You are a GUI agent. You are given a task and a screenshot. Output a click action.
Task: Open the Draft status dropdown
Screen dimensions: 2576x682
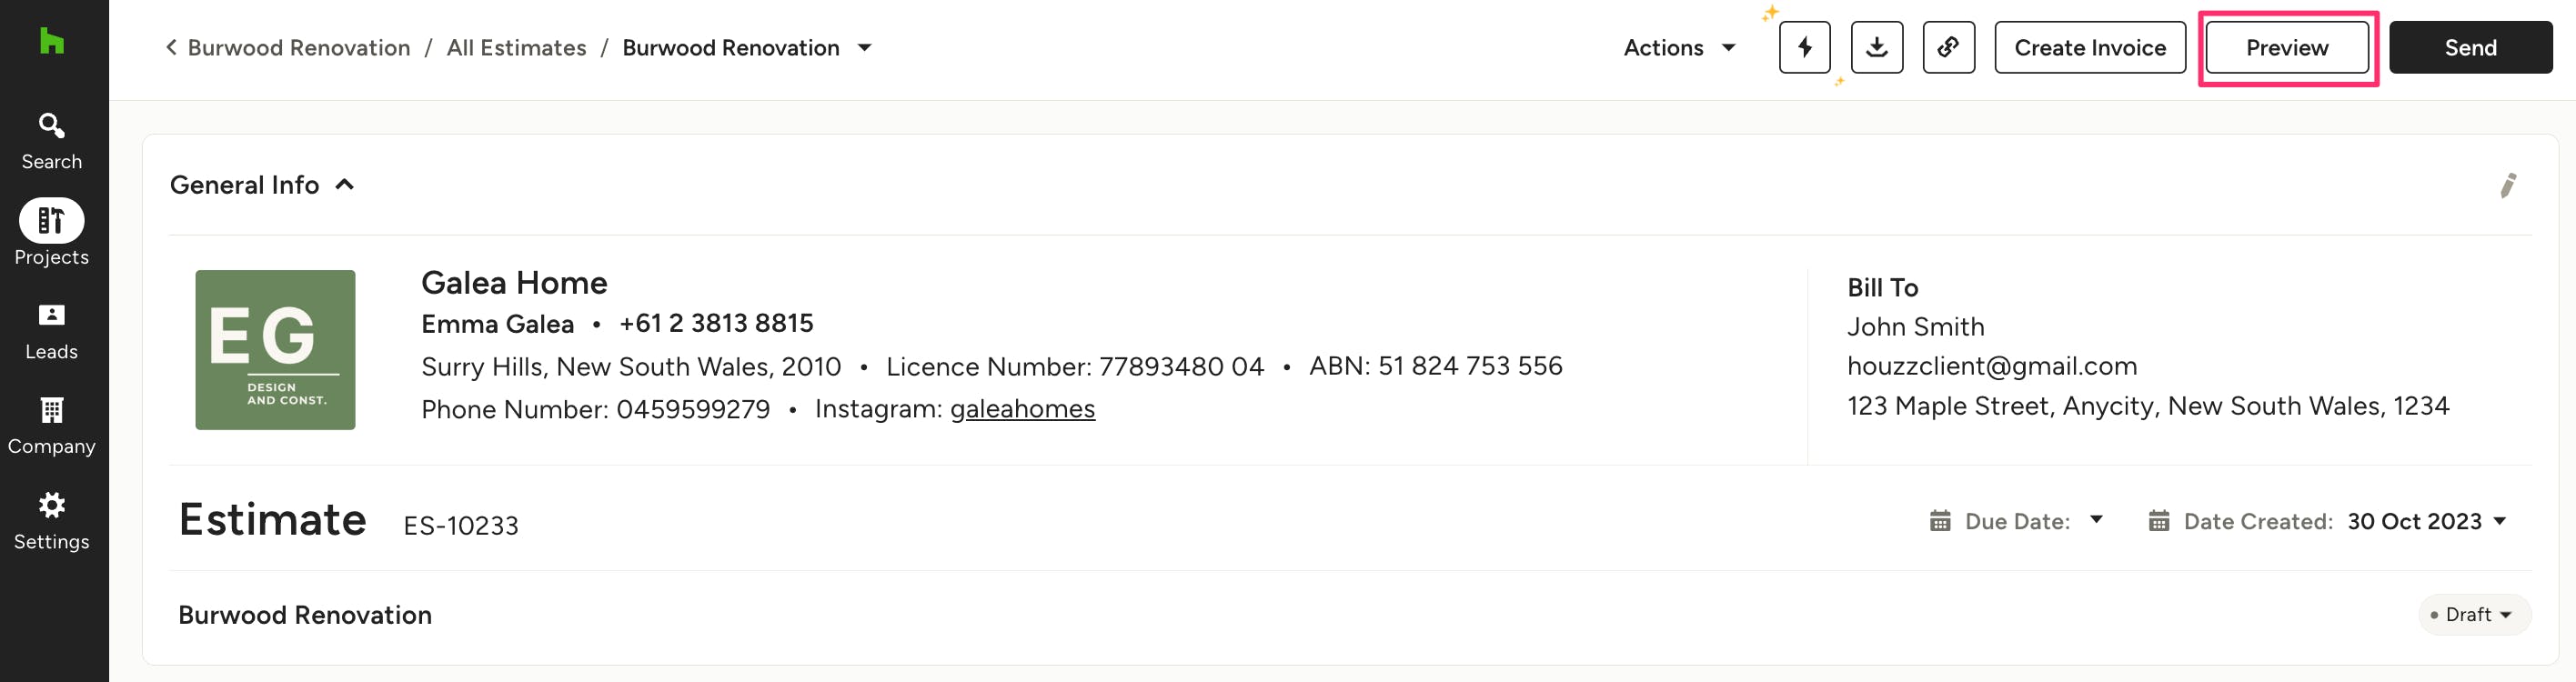2474,614
